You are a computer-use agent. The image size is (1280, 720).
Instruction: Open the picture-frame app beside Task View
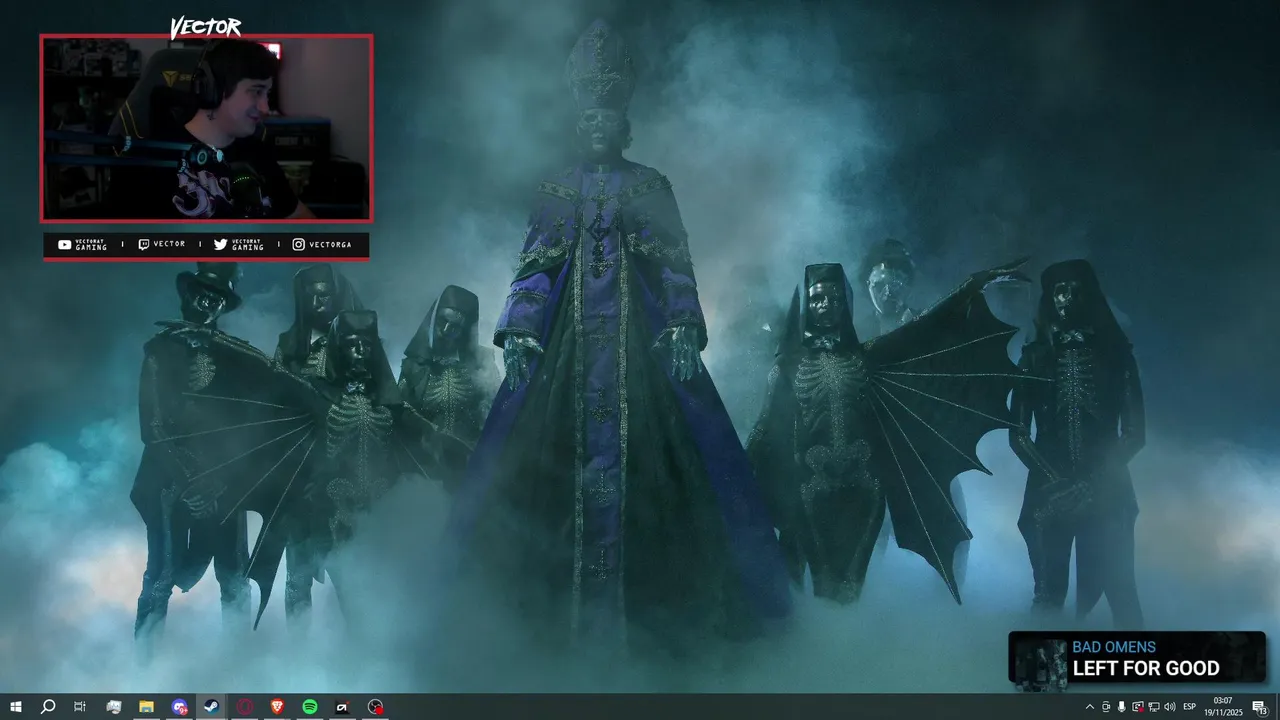pos(113,707)
